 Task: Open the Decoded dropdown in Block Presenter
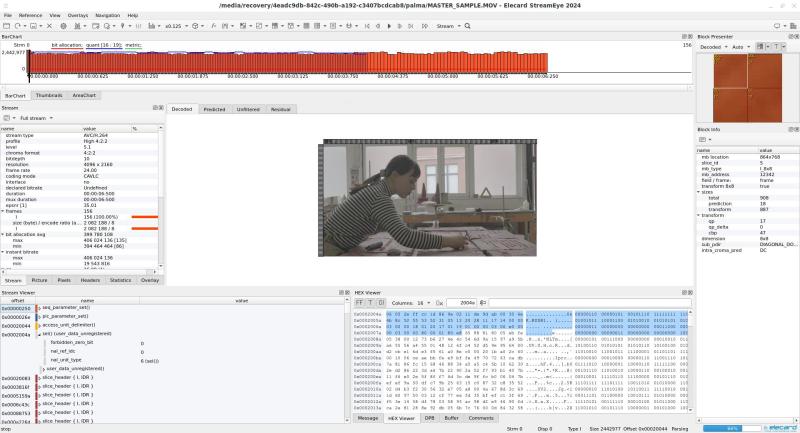point(714,47)
